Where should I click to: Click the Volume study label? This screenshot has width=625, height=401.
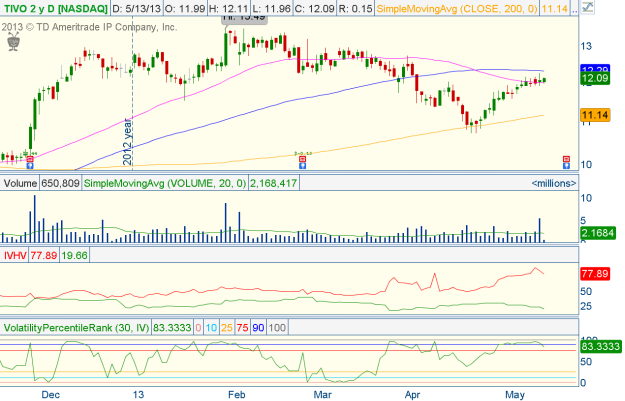click(17, 183)
